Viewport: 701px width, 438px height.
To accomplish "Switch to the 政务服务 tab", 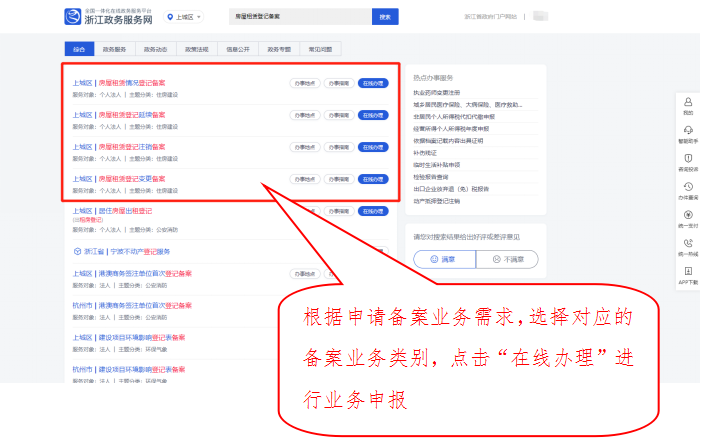I will pos(114,49).
